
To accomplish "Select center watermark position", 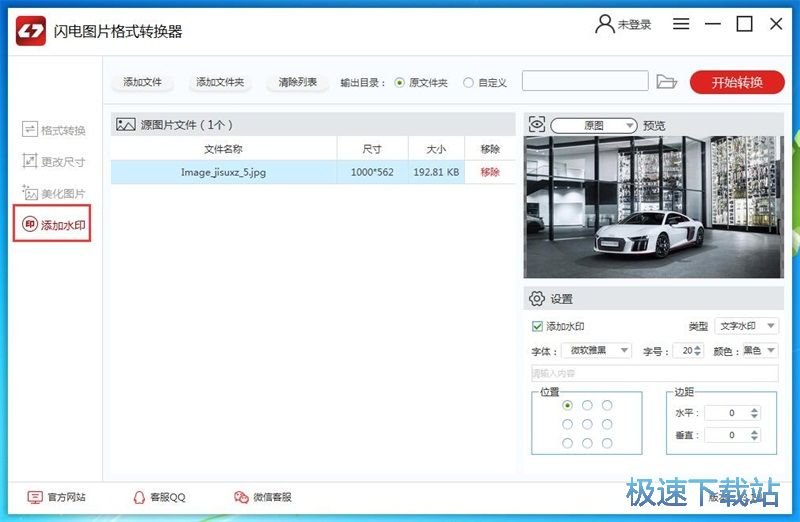I will click(x=587, y=424).
